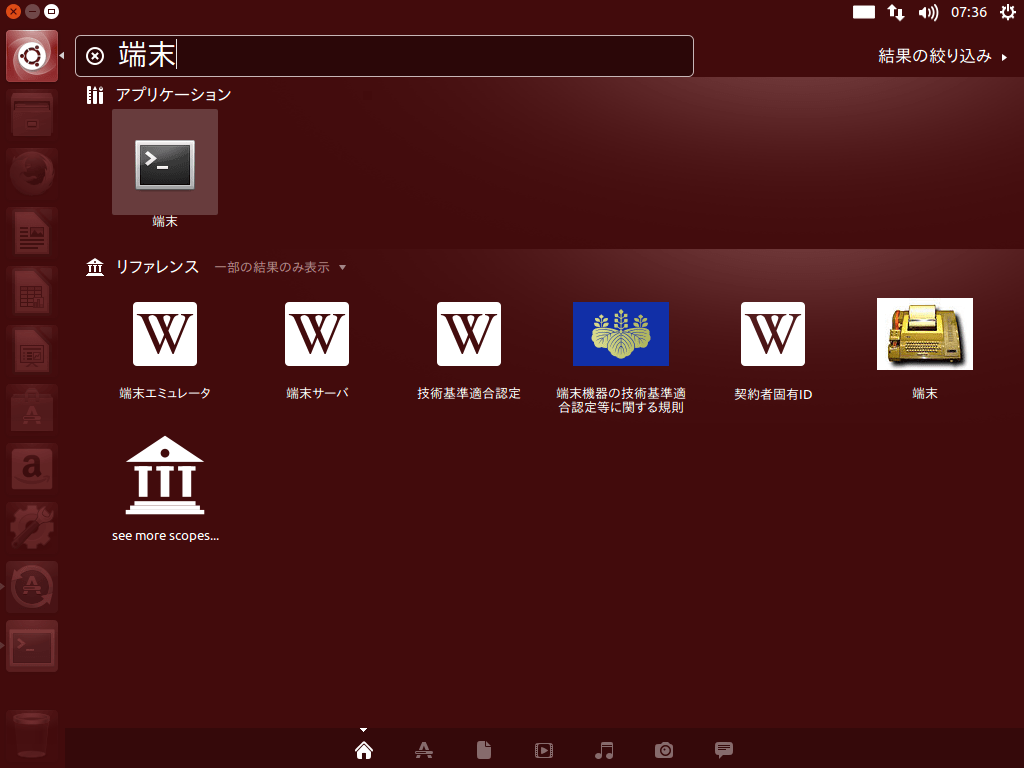Viewport: 1024px width, 768px height.
Task: Open the Ubuntu Software Center
Action: click(x=31, y=409)
